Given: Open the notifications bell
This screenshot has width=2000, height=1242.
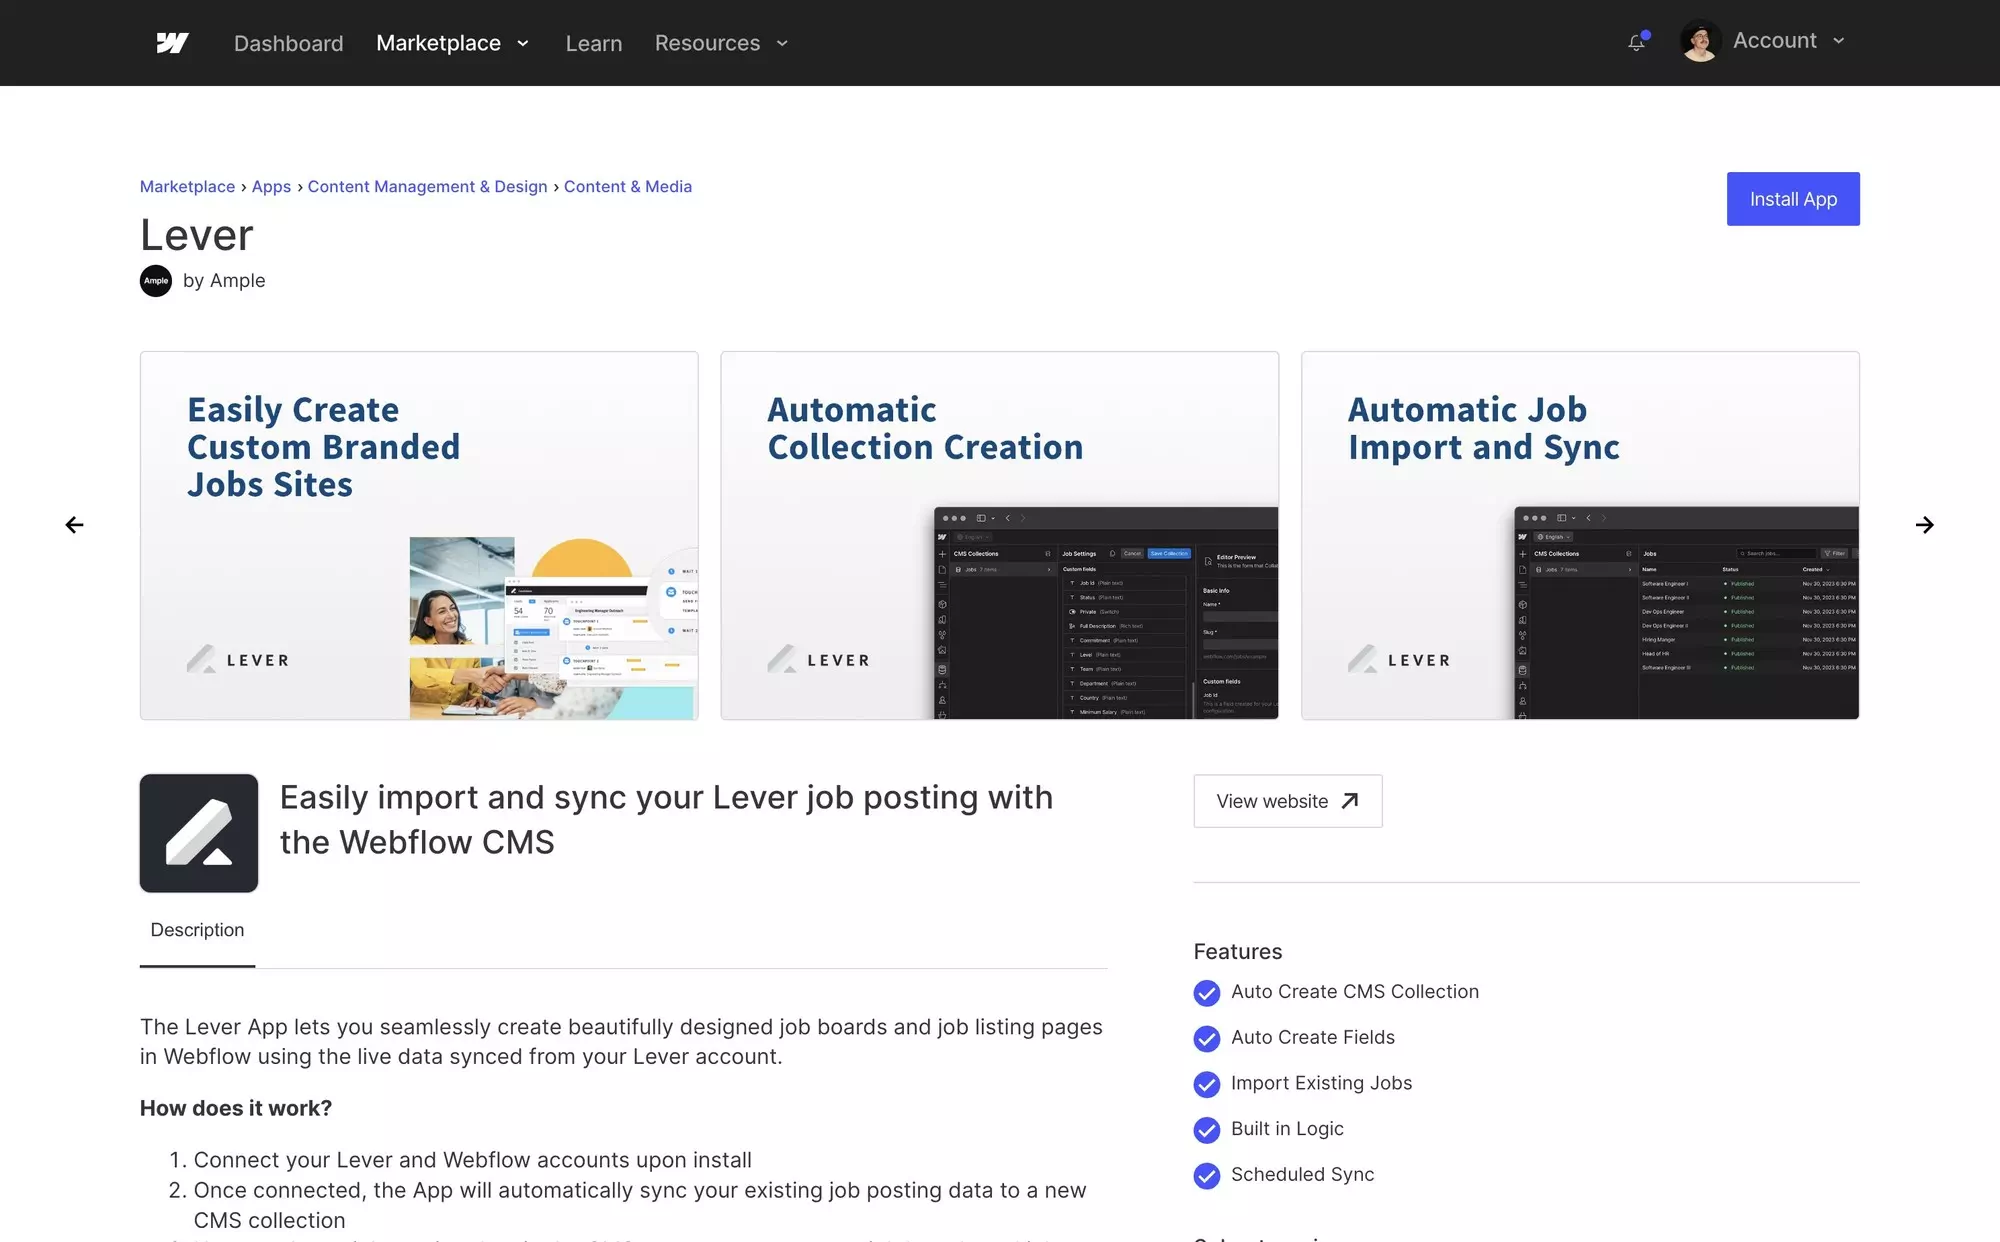Looking at the screenshot, I should (1636, 43).
